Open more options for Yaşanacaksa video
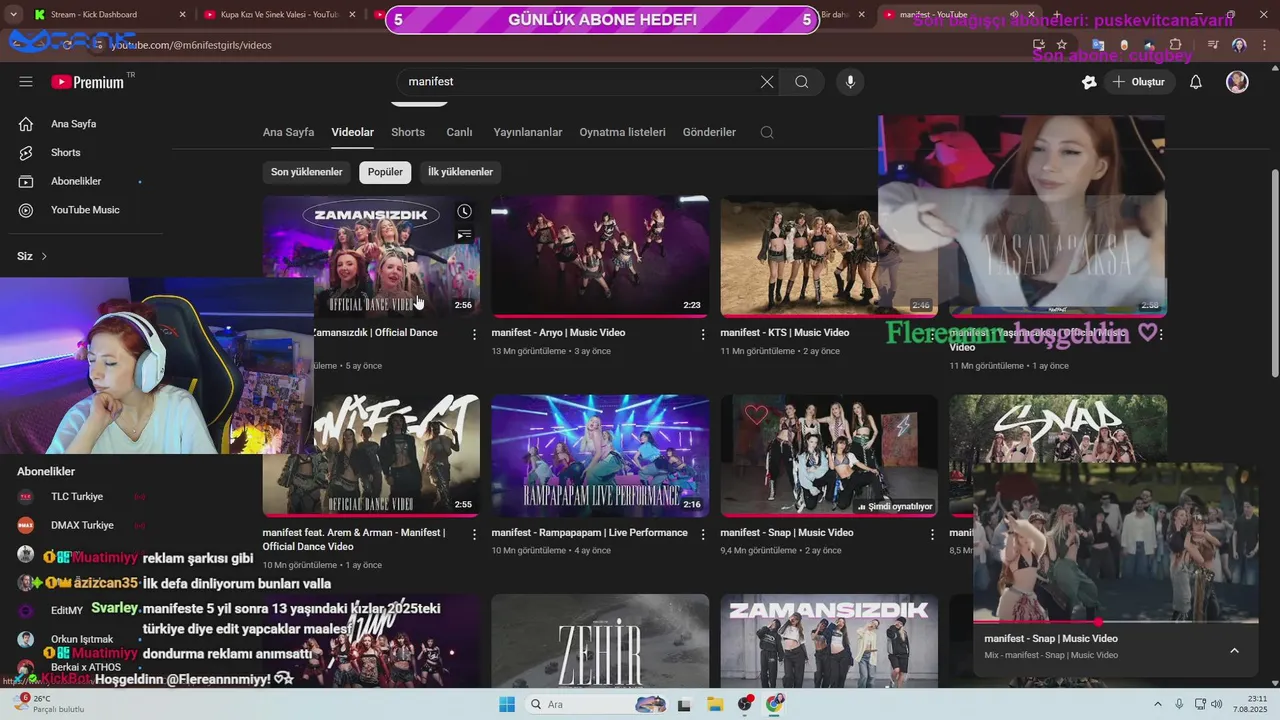Viewport: 1280px width, 720px height. pyautogui.click(x=1161, y=334)
